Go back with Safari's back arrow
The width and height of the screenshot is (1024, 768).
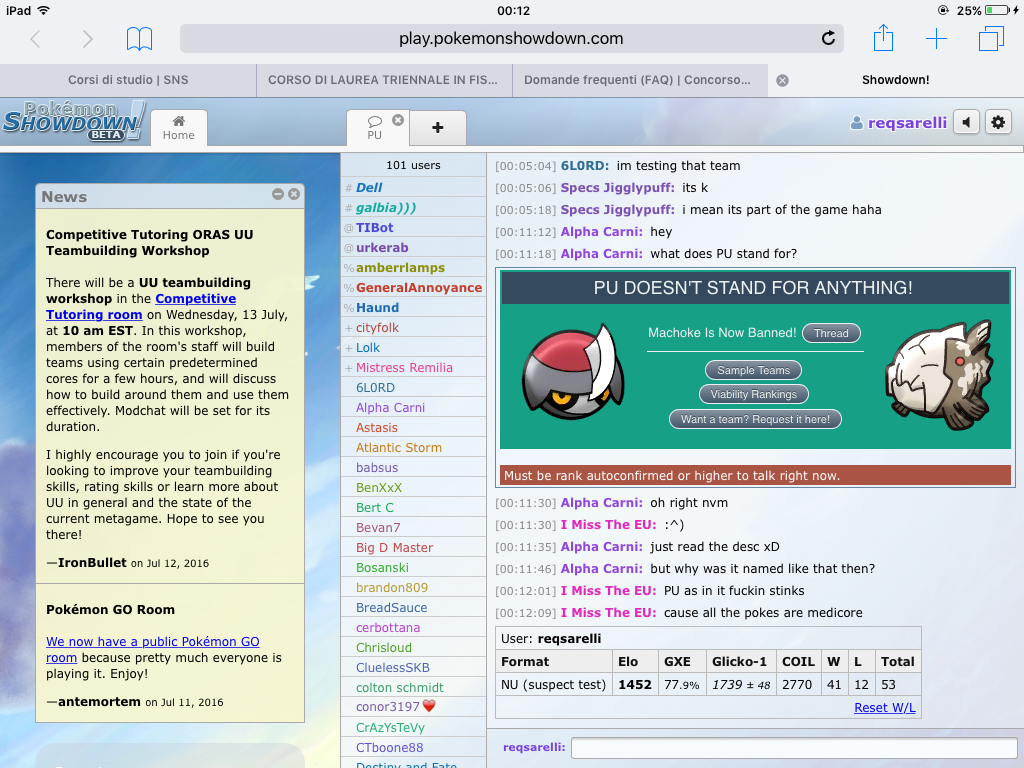click(36, 39)
